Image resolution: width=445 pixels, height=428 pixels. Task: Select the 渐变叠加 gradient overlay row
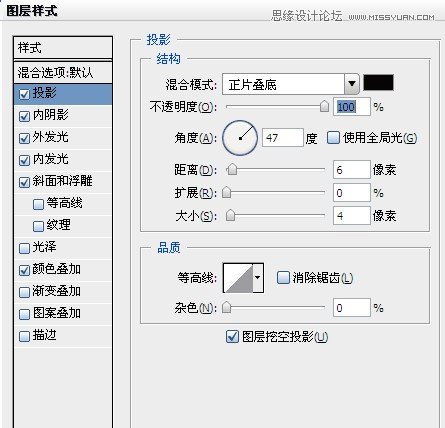coord(63,292)
